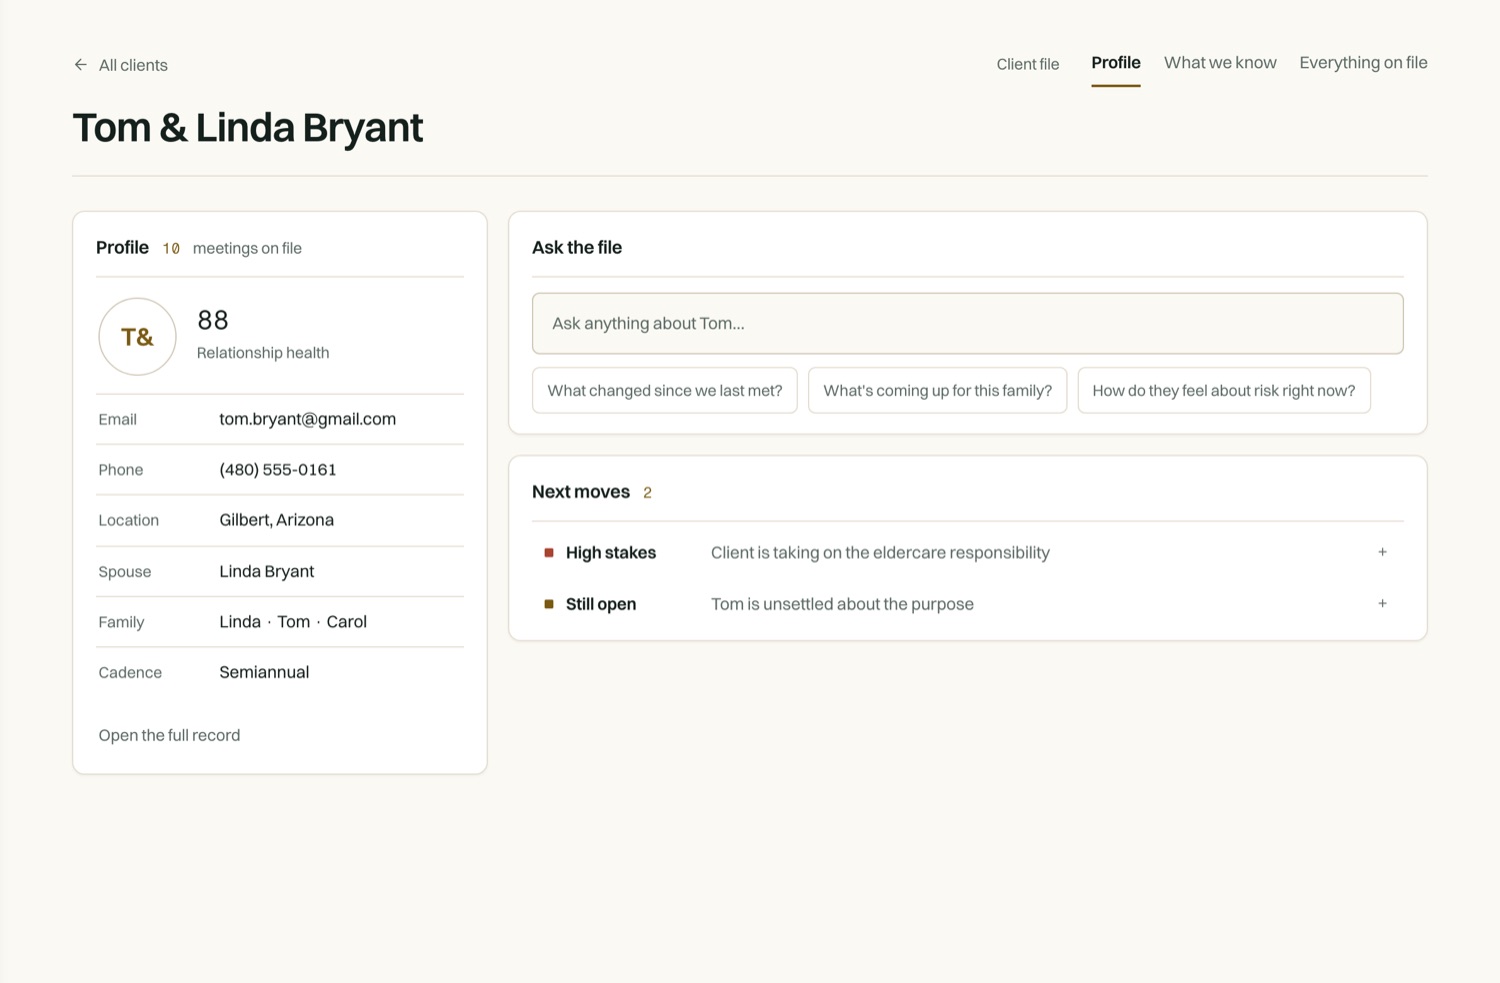Screen dimensions: 1500x983
Task: Click the phone number (480) 555-0161
Action: tap(278, 470)
